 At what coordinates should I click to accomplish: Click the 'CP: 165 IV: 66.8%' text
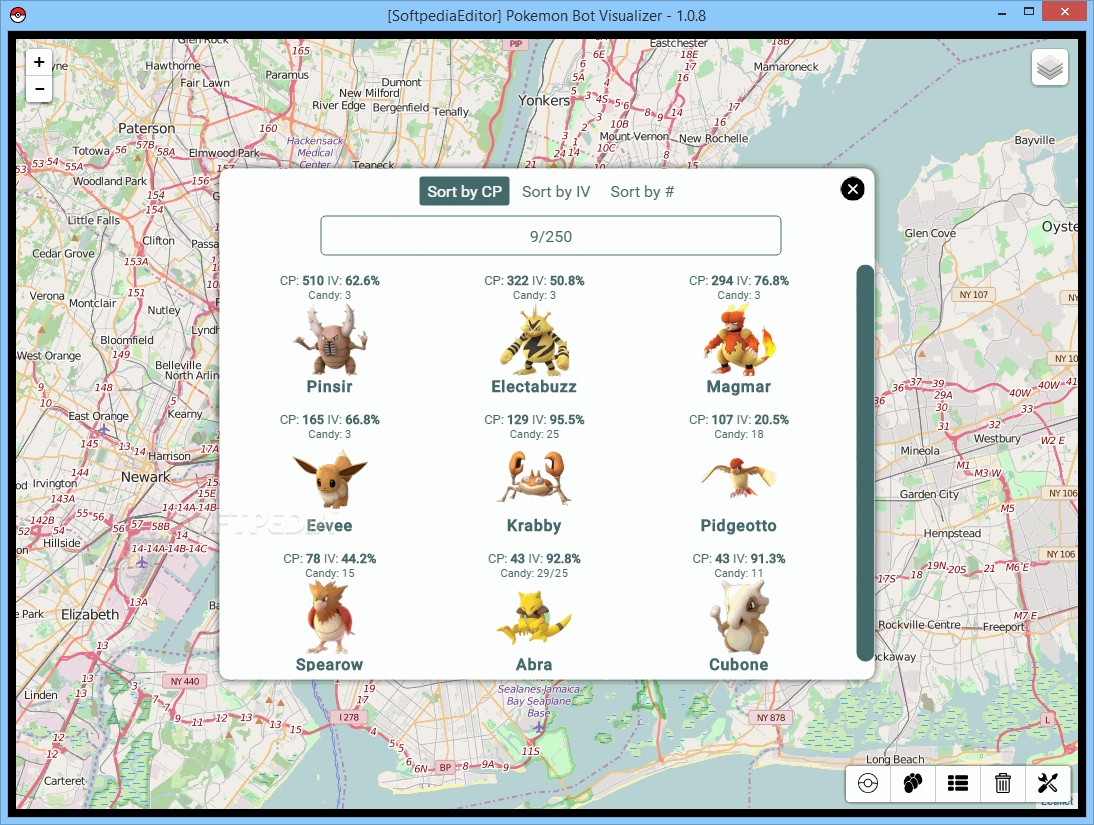tap(329, 419)
